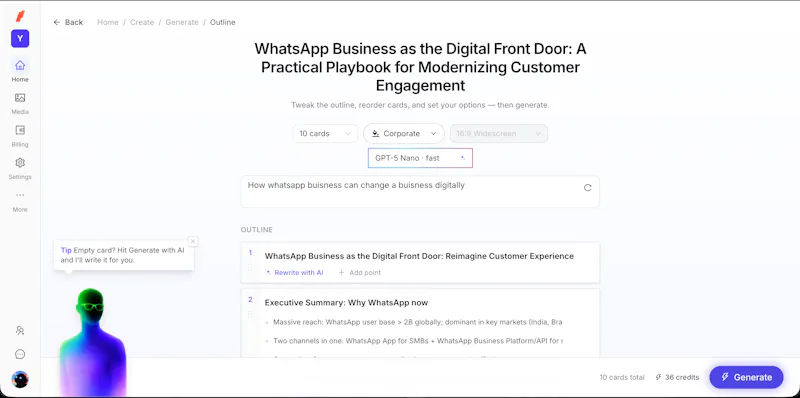Open the More menu in sidebar
800x398 pixels.
[20, 201]
